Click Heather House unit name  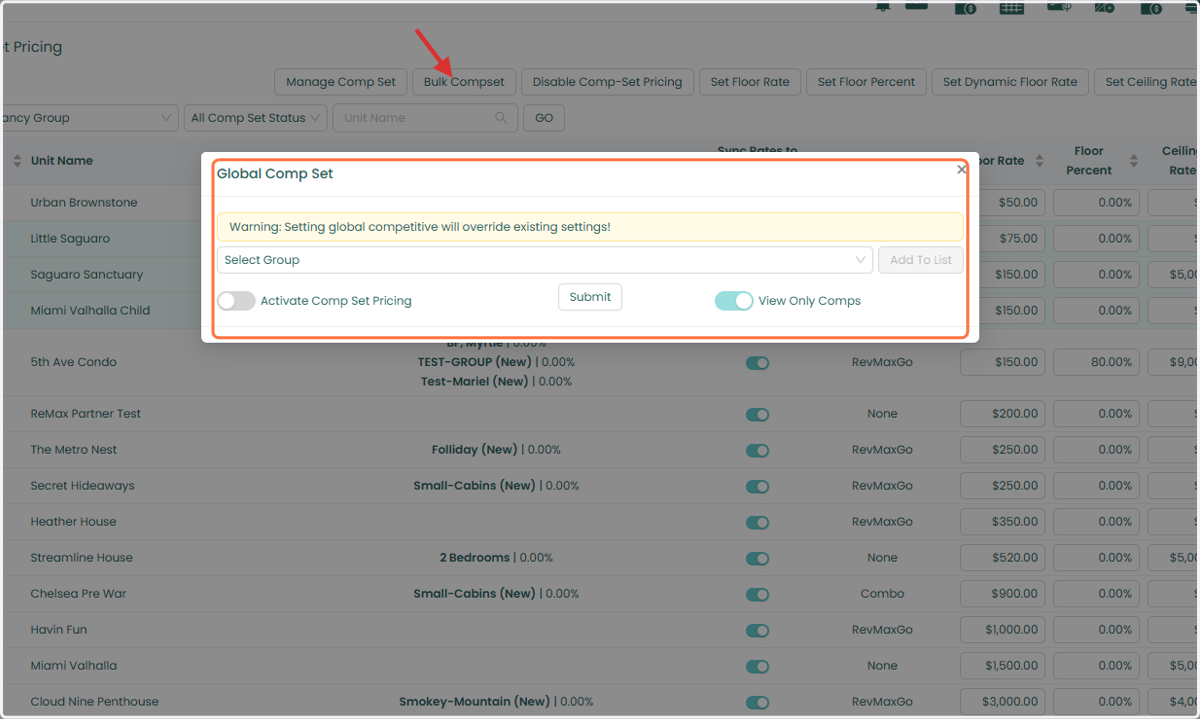[73, 522]
